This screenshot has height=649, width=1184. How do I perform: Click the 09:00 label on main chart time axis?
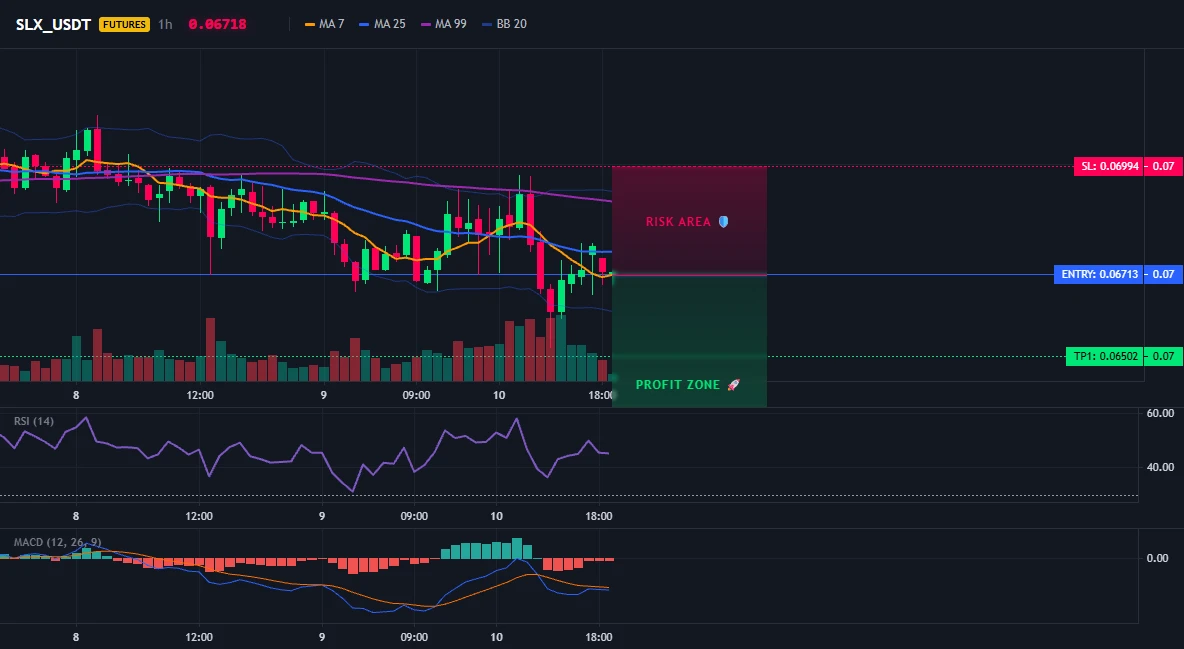(x=416, y=395)
